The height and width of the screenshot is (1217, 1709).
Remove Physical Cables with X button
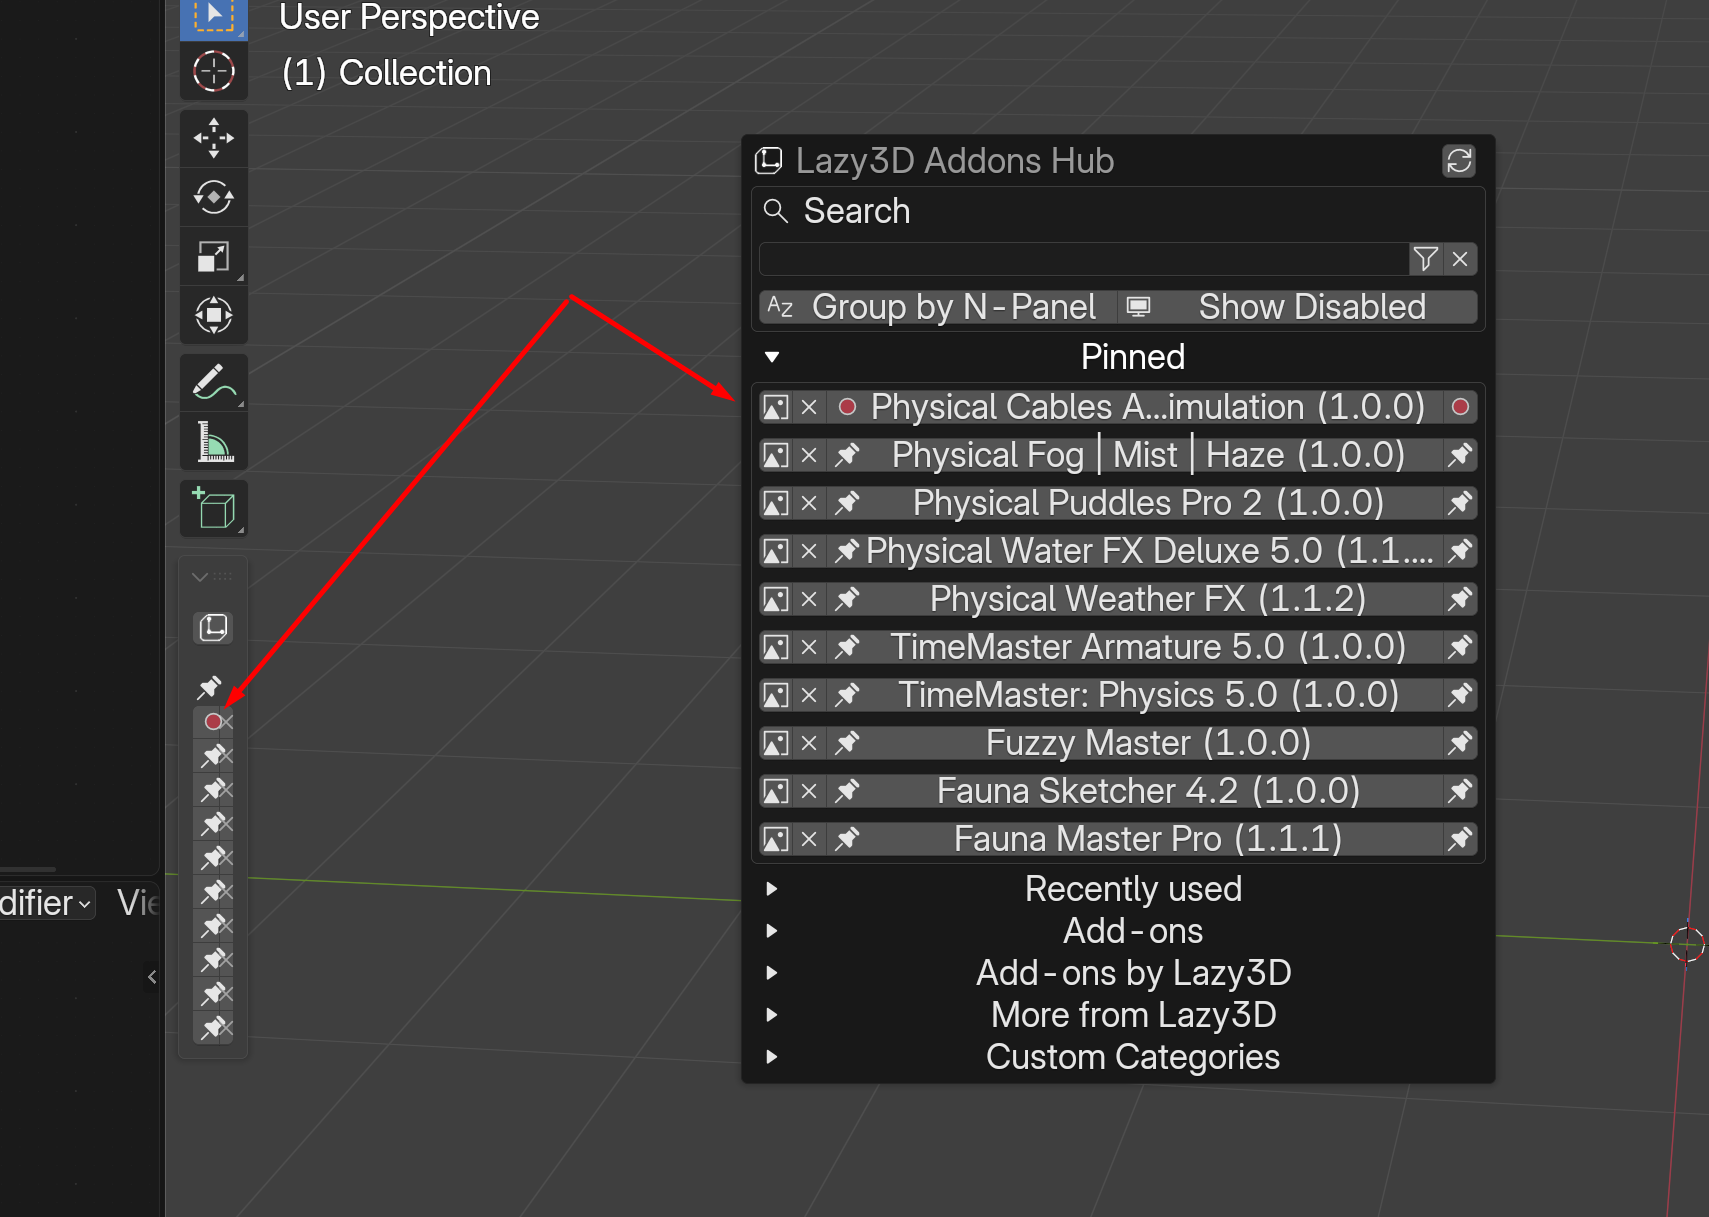click(809, 407)
